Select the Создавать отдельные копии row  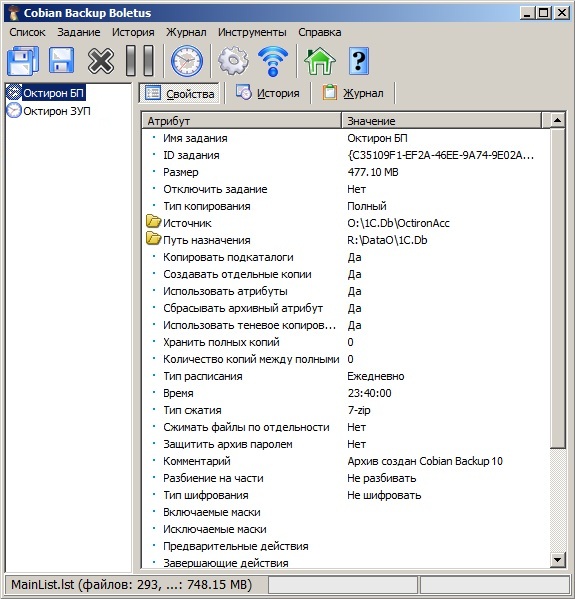346,274
